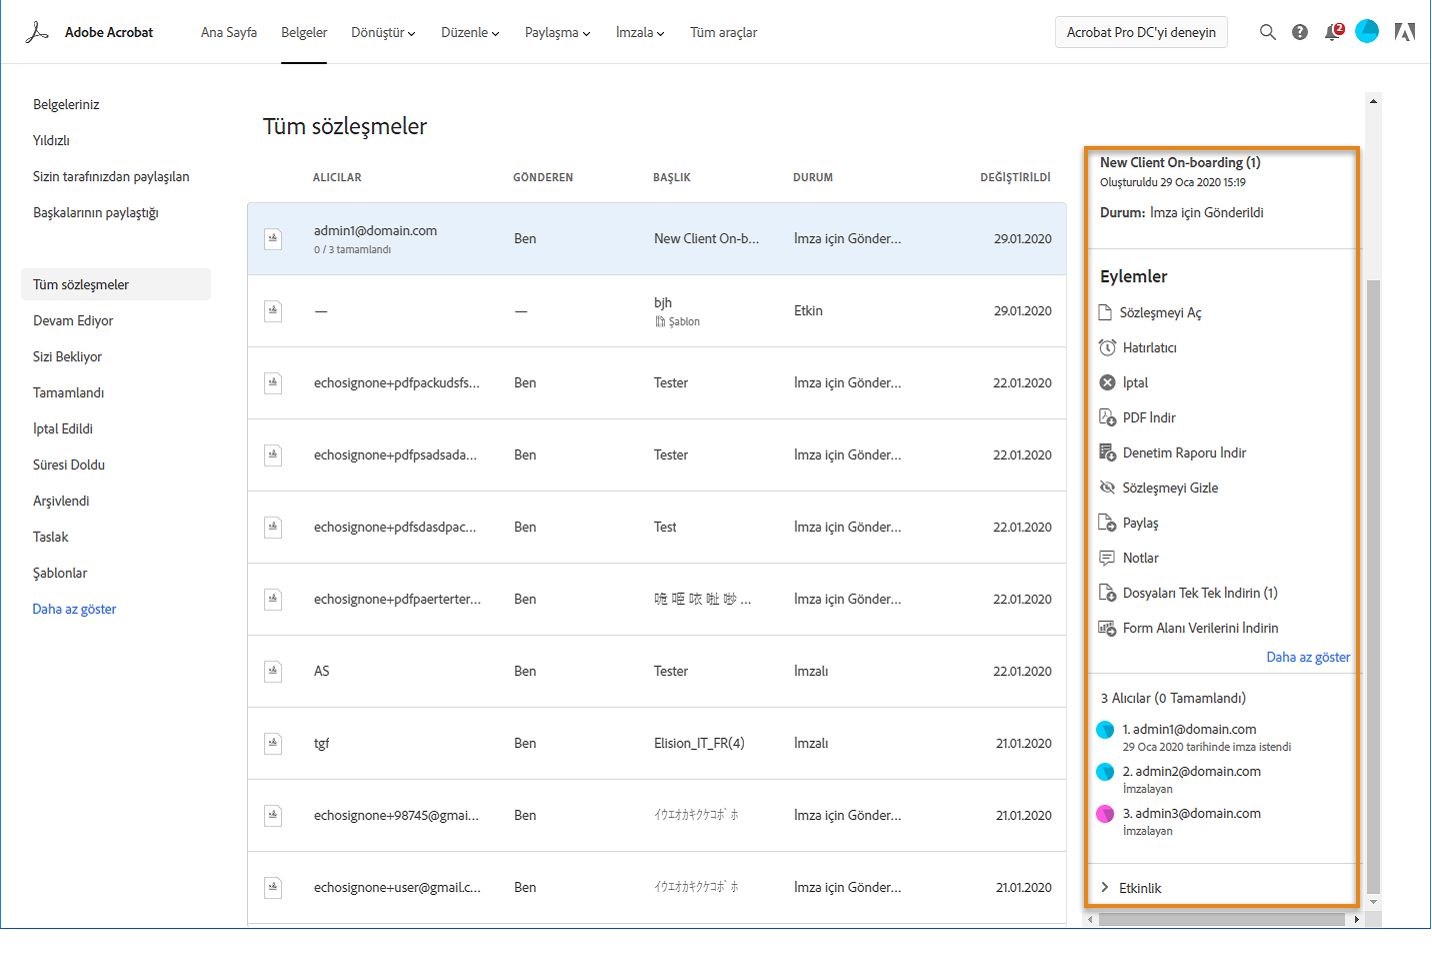
Task: Click the right panel horizontal scrollbar
Action: [x=1221, y=919]
